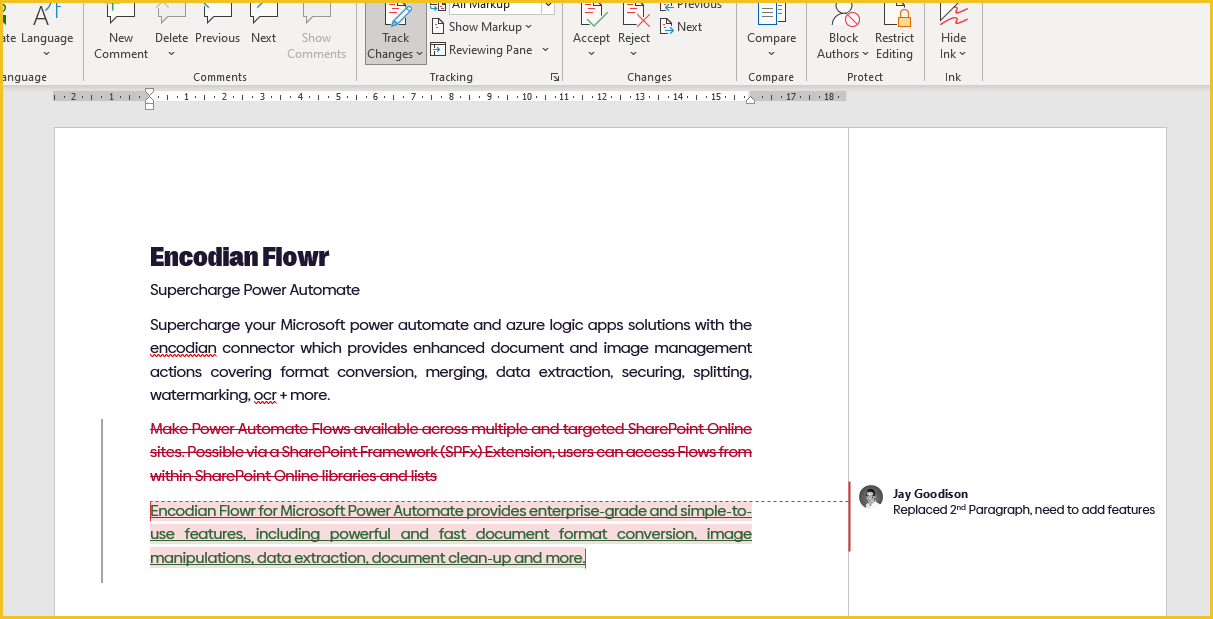Click the Supercharge Power Automate subtitle
Screen dimensions: 1213x619
[x=255, y=290]
